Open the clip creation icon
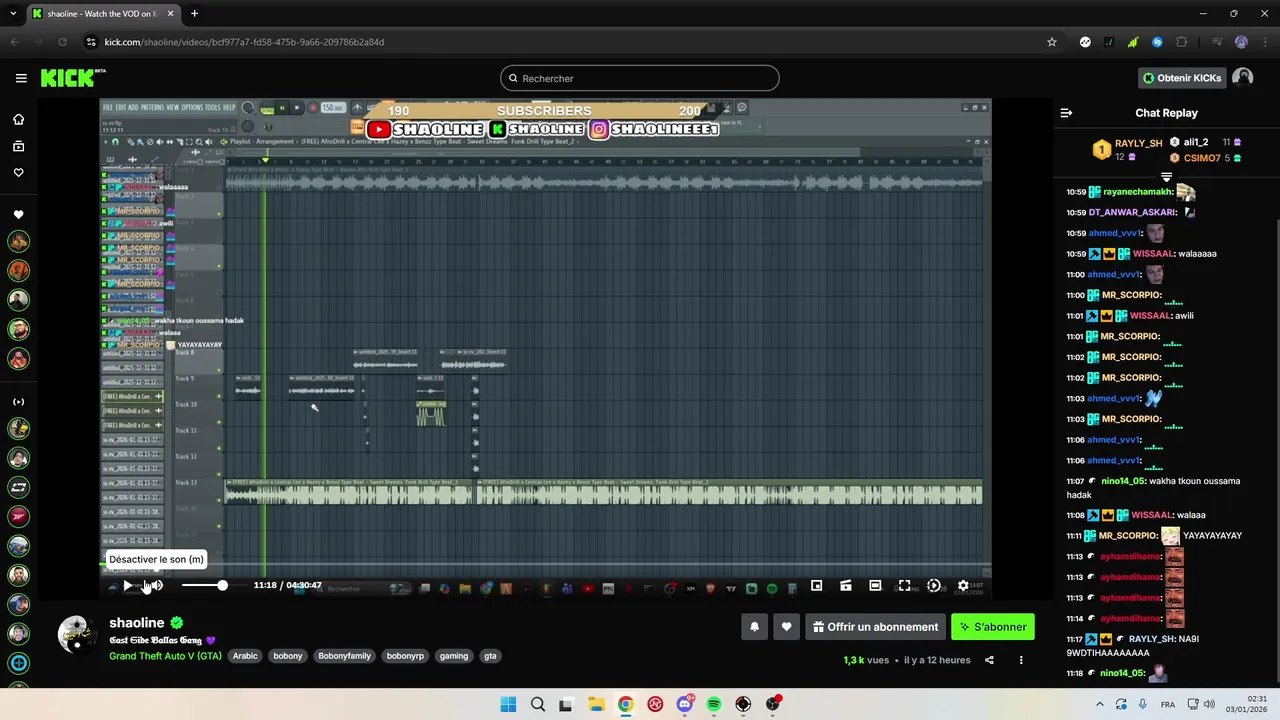Viewport: 1280px width, 720px height. [845, 585]
